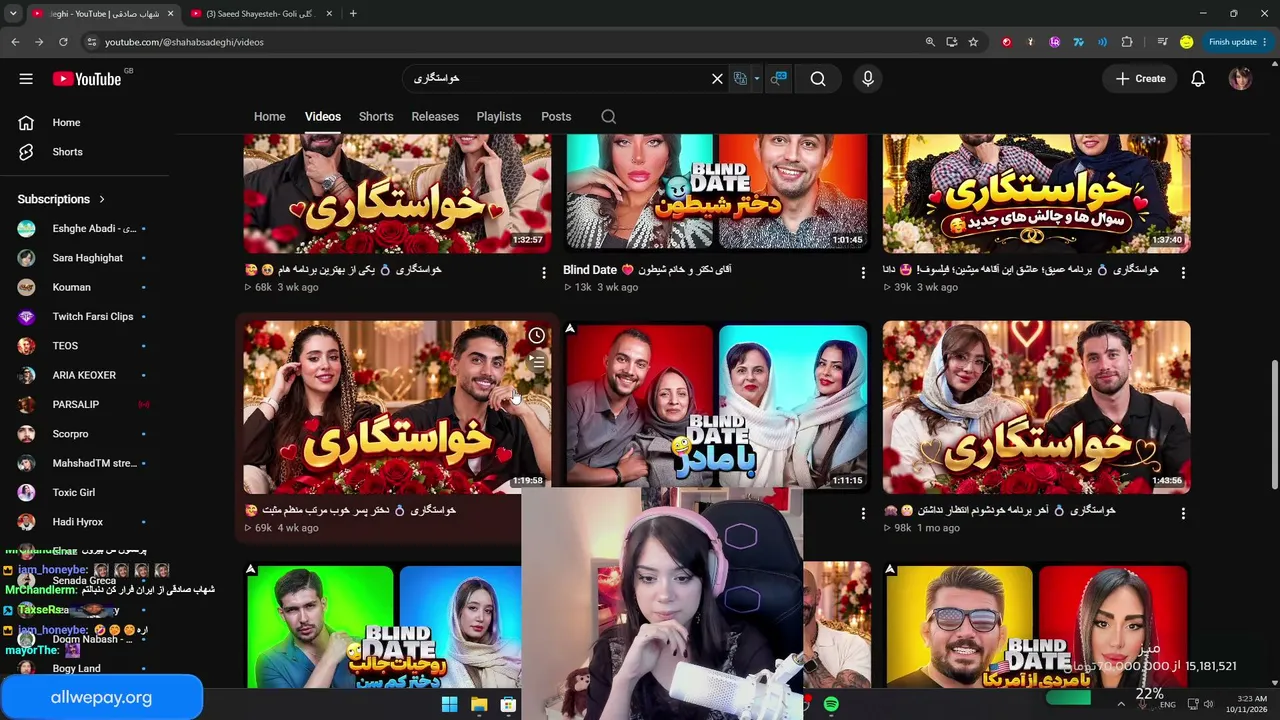Open the ARIA KEOXER subscription

click(x=84, y=375)
